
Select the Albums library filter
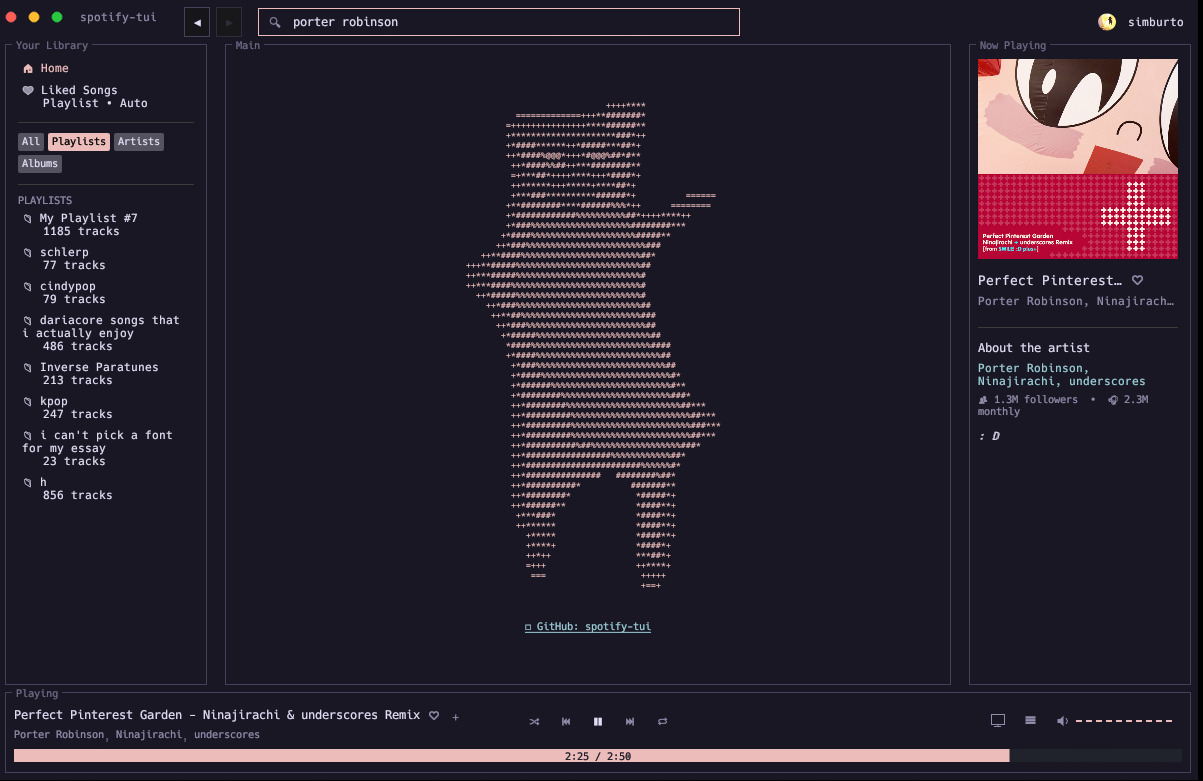(40, 164)
